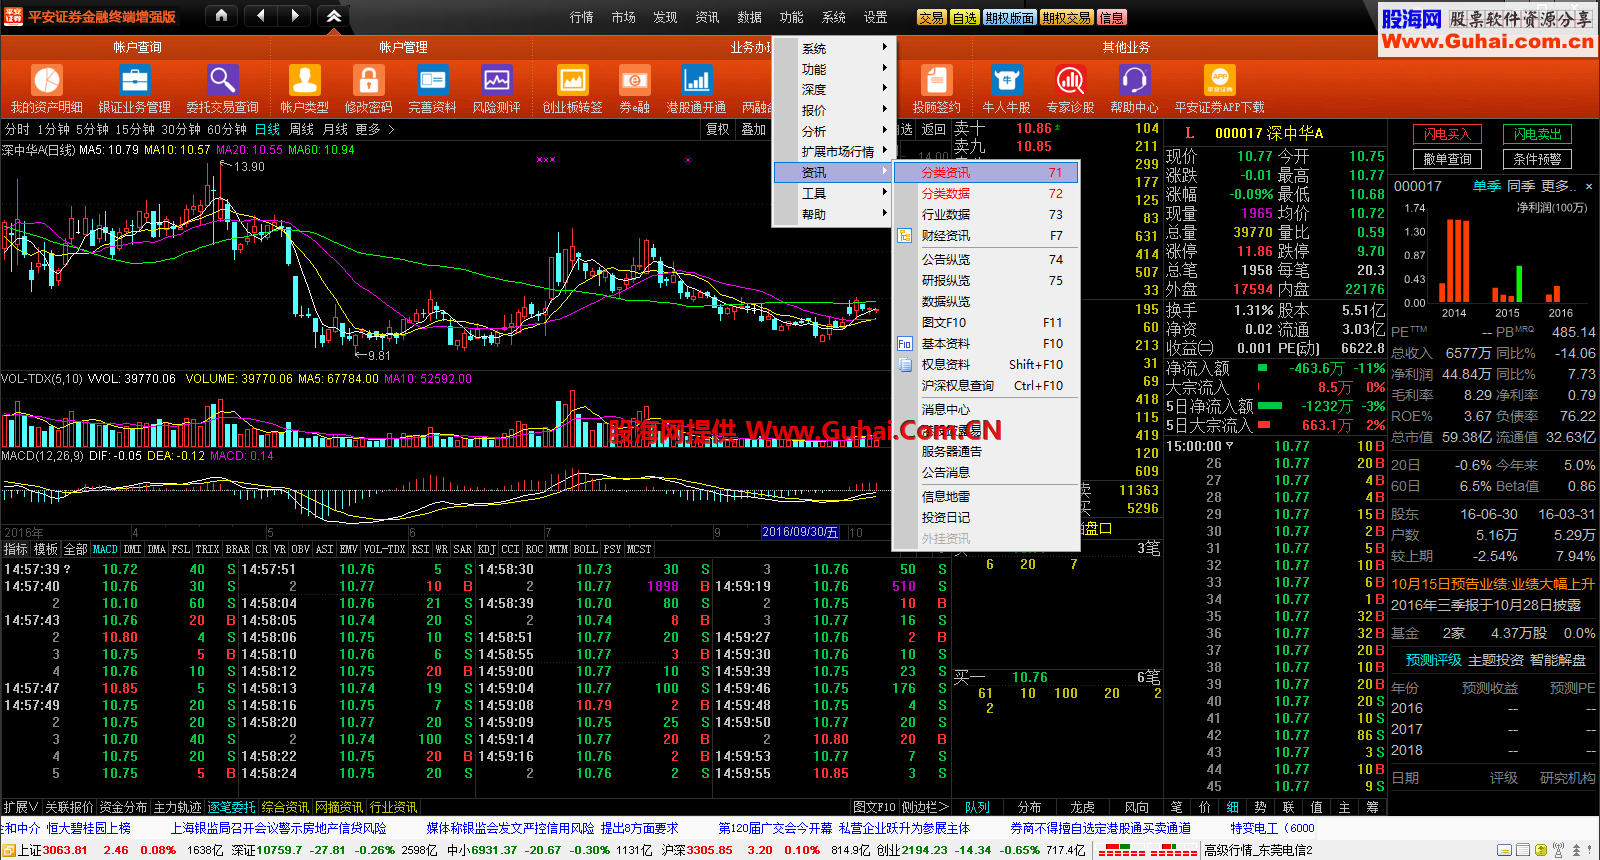The image size is (1600, 860).
Task: Expand 更多 chart periods arrow
Action: [x=375, y=130]
